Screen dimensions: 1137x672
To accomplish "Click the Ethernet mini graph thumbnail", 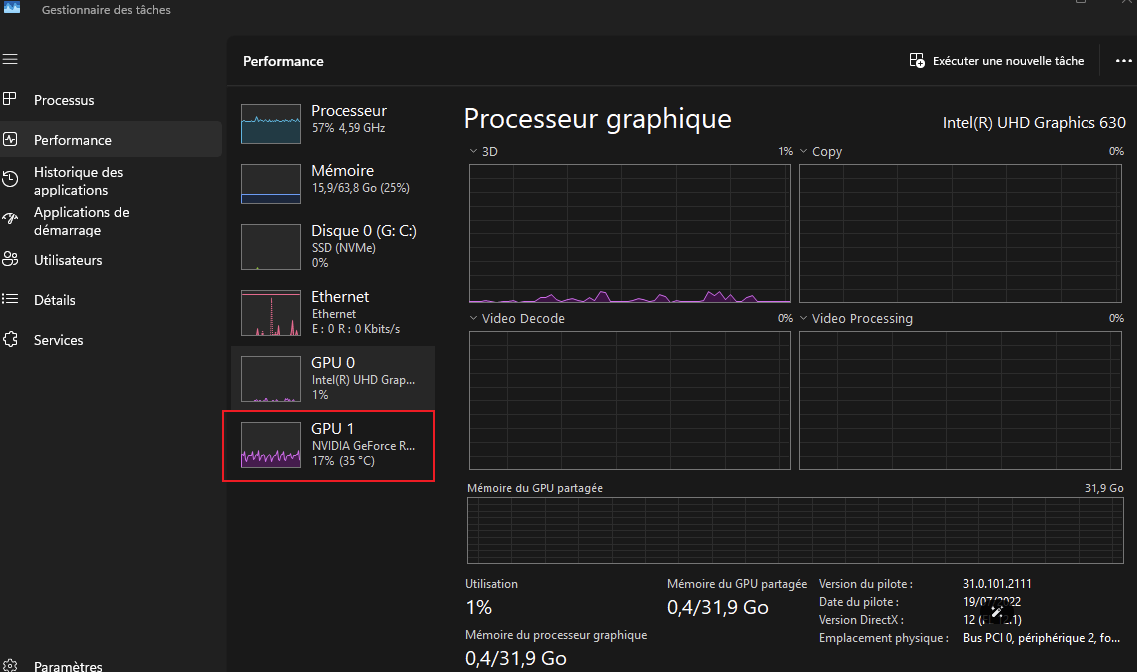I will click(x=270, y=313).
